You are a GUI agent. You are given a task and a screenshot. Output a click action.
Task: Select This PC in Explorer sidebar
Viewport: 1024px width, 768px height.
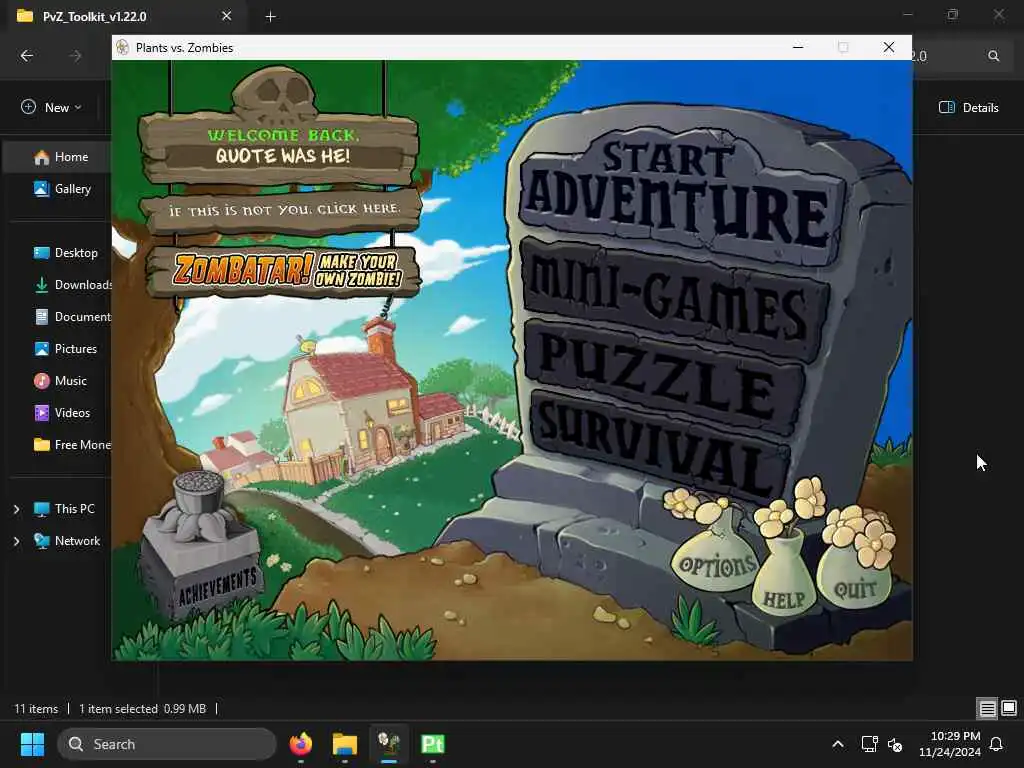pos(64,509)
